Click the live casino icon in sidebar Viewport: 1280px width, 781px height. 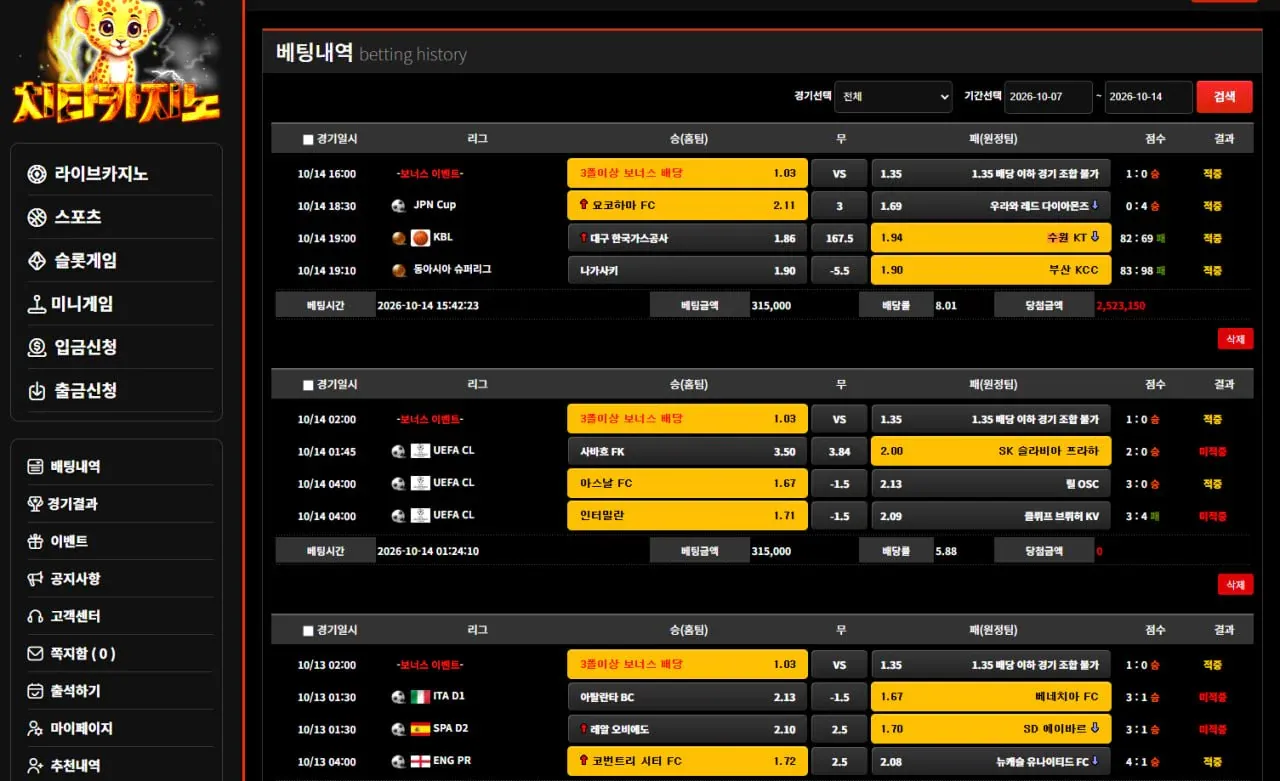point(37,174)
